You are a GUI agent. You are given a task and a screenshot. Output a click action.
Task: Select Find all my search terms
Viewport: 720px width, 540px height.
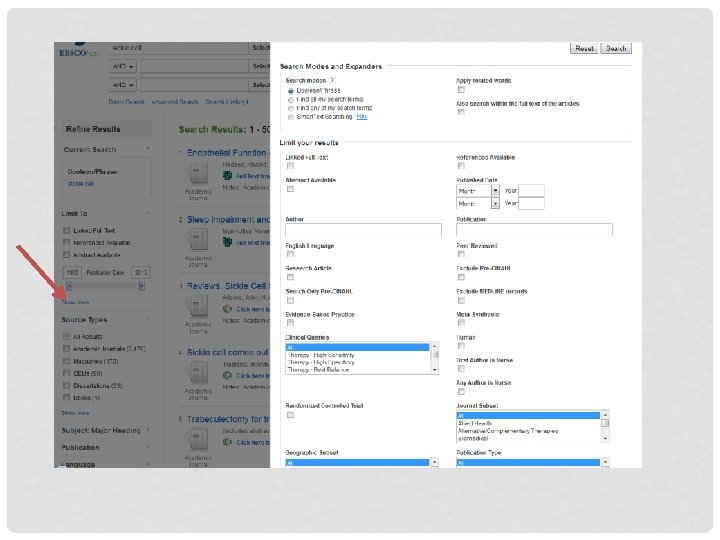pyautogui.click(x=291, y=100)
